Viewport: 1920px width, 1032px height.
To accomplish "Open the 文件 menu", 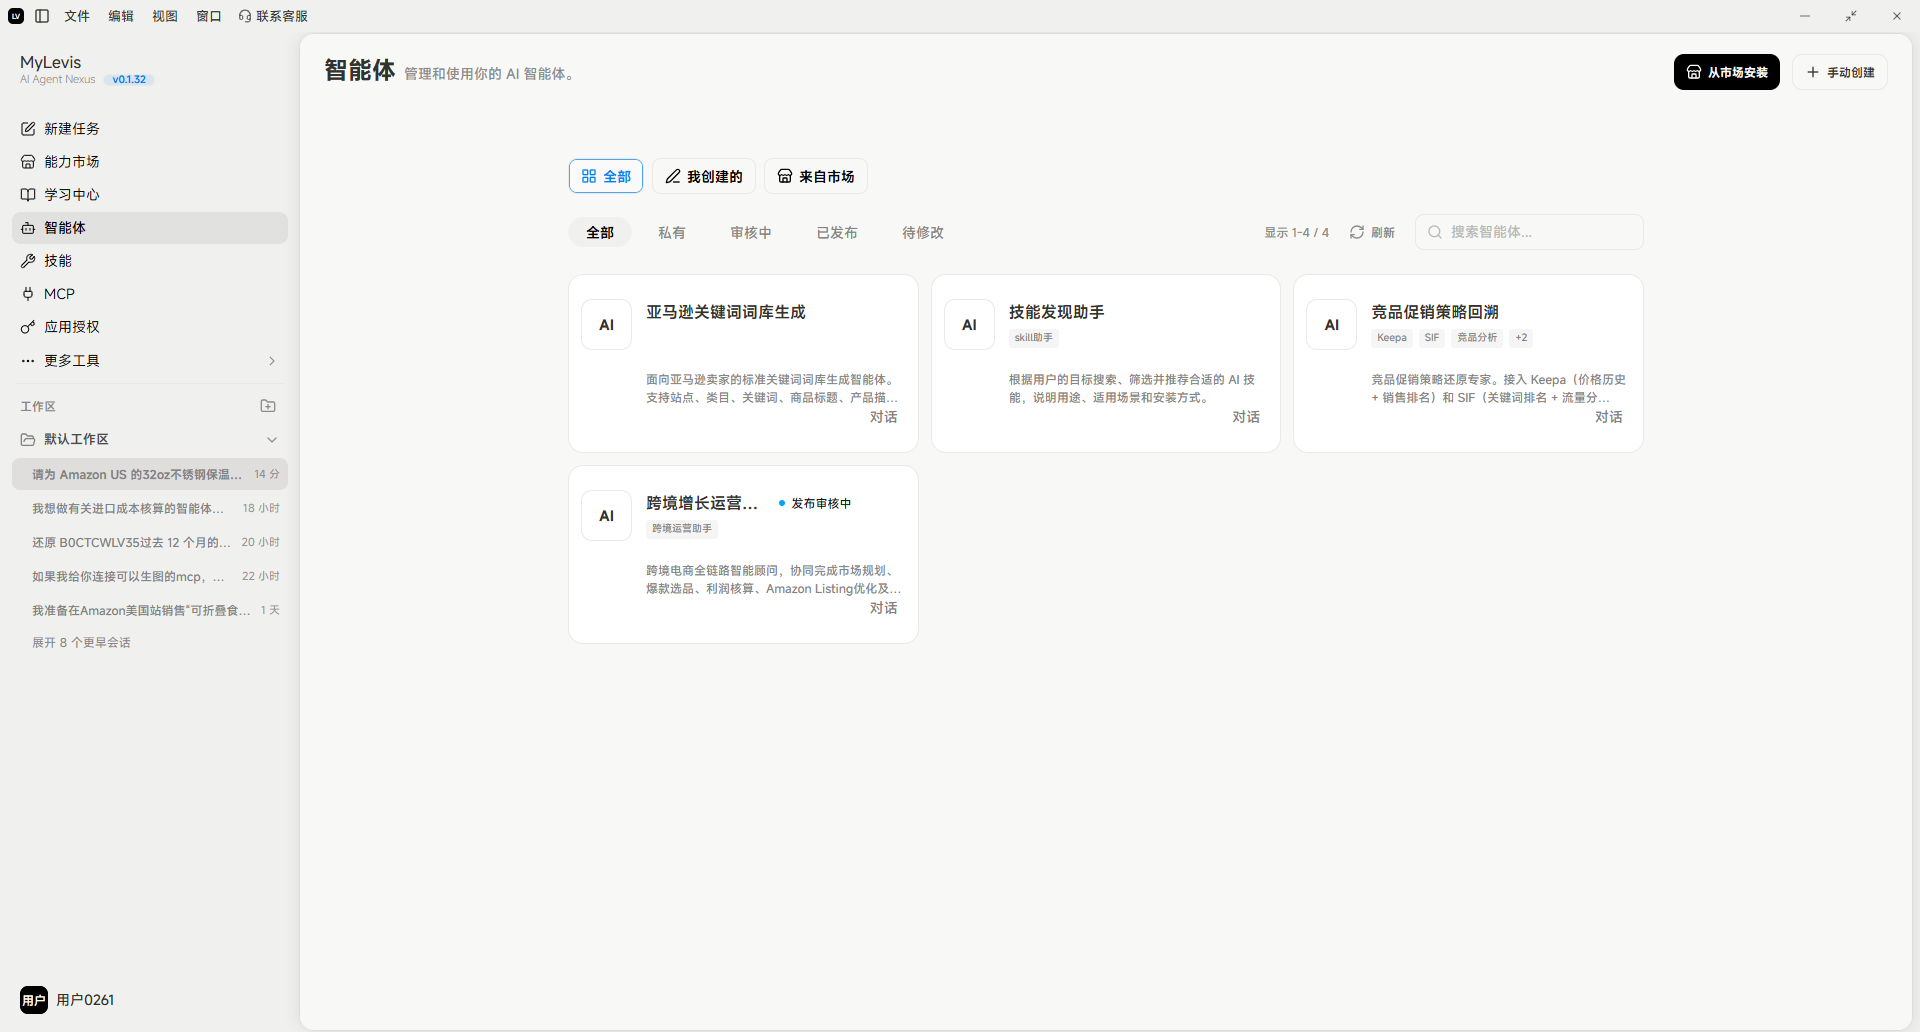I will click(77, 16).
